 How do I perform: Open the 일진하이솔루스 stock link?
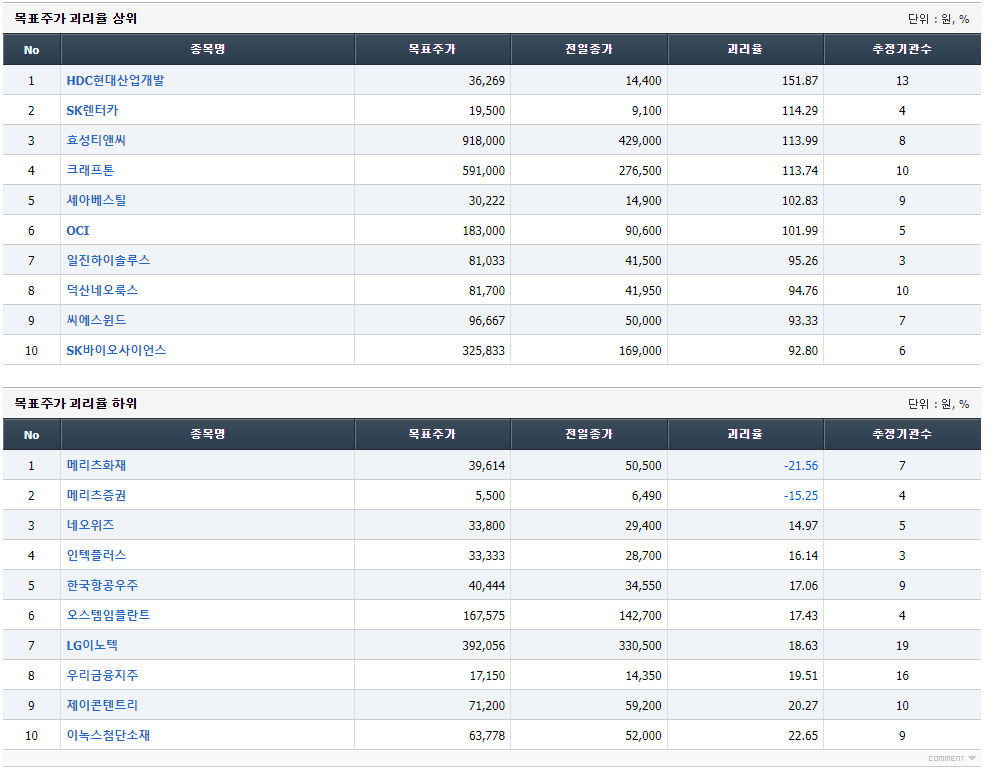click(x=108, y=260)
